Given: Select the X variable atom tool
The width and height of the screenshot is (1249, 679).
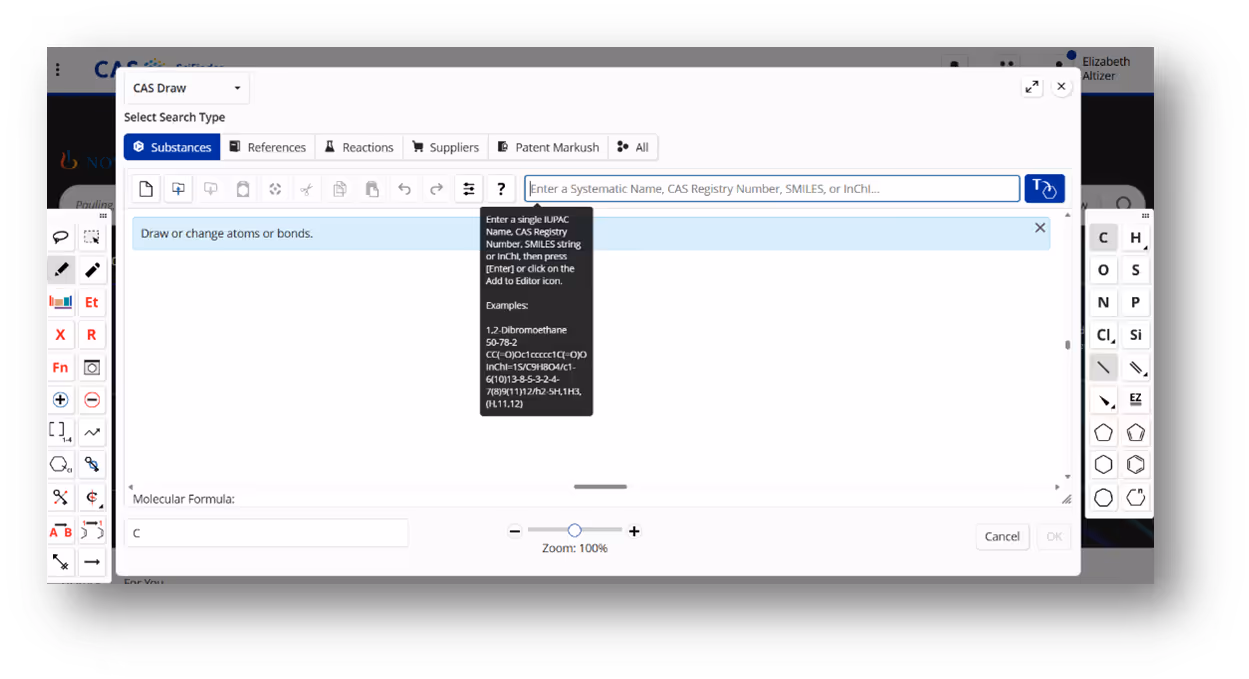Looking at the screenshot, I should point(60,335).
